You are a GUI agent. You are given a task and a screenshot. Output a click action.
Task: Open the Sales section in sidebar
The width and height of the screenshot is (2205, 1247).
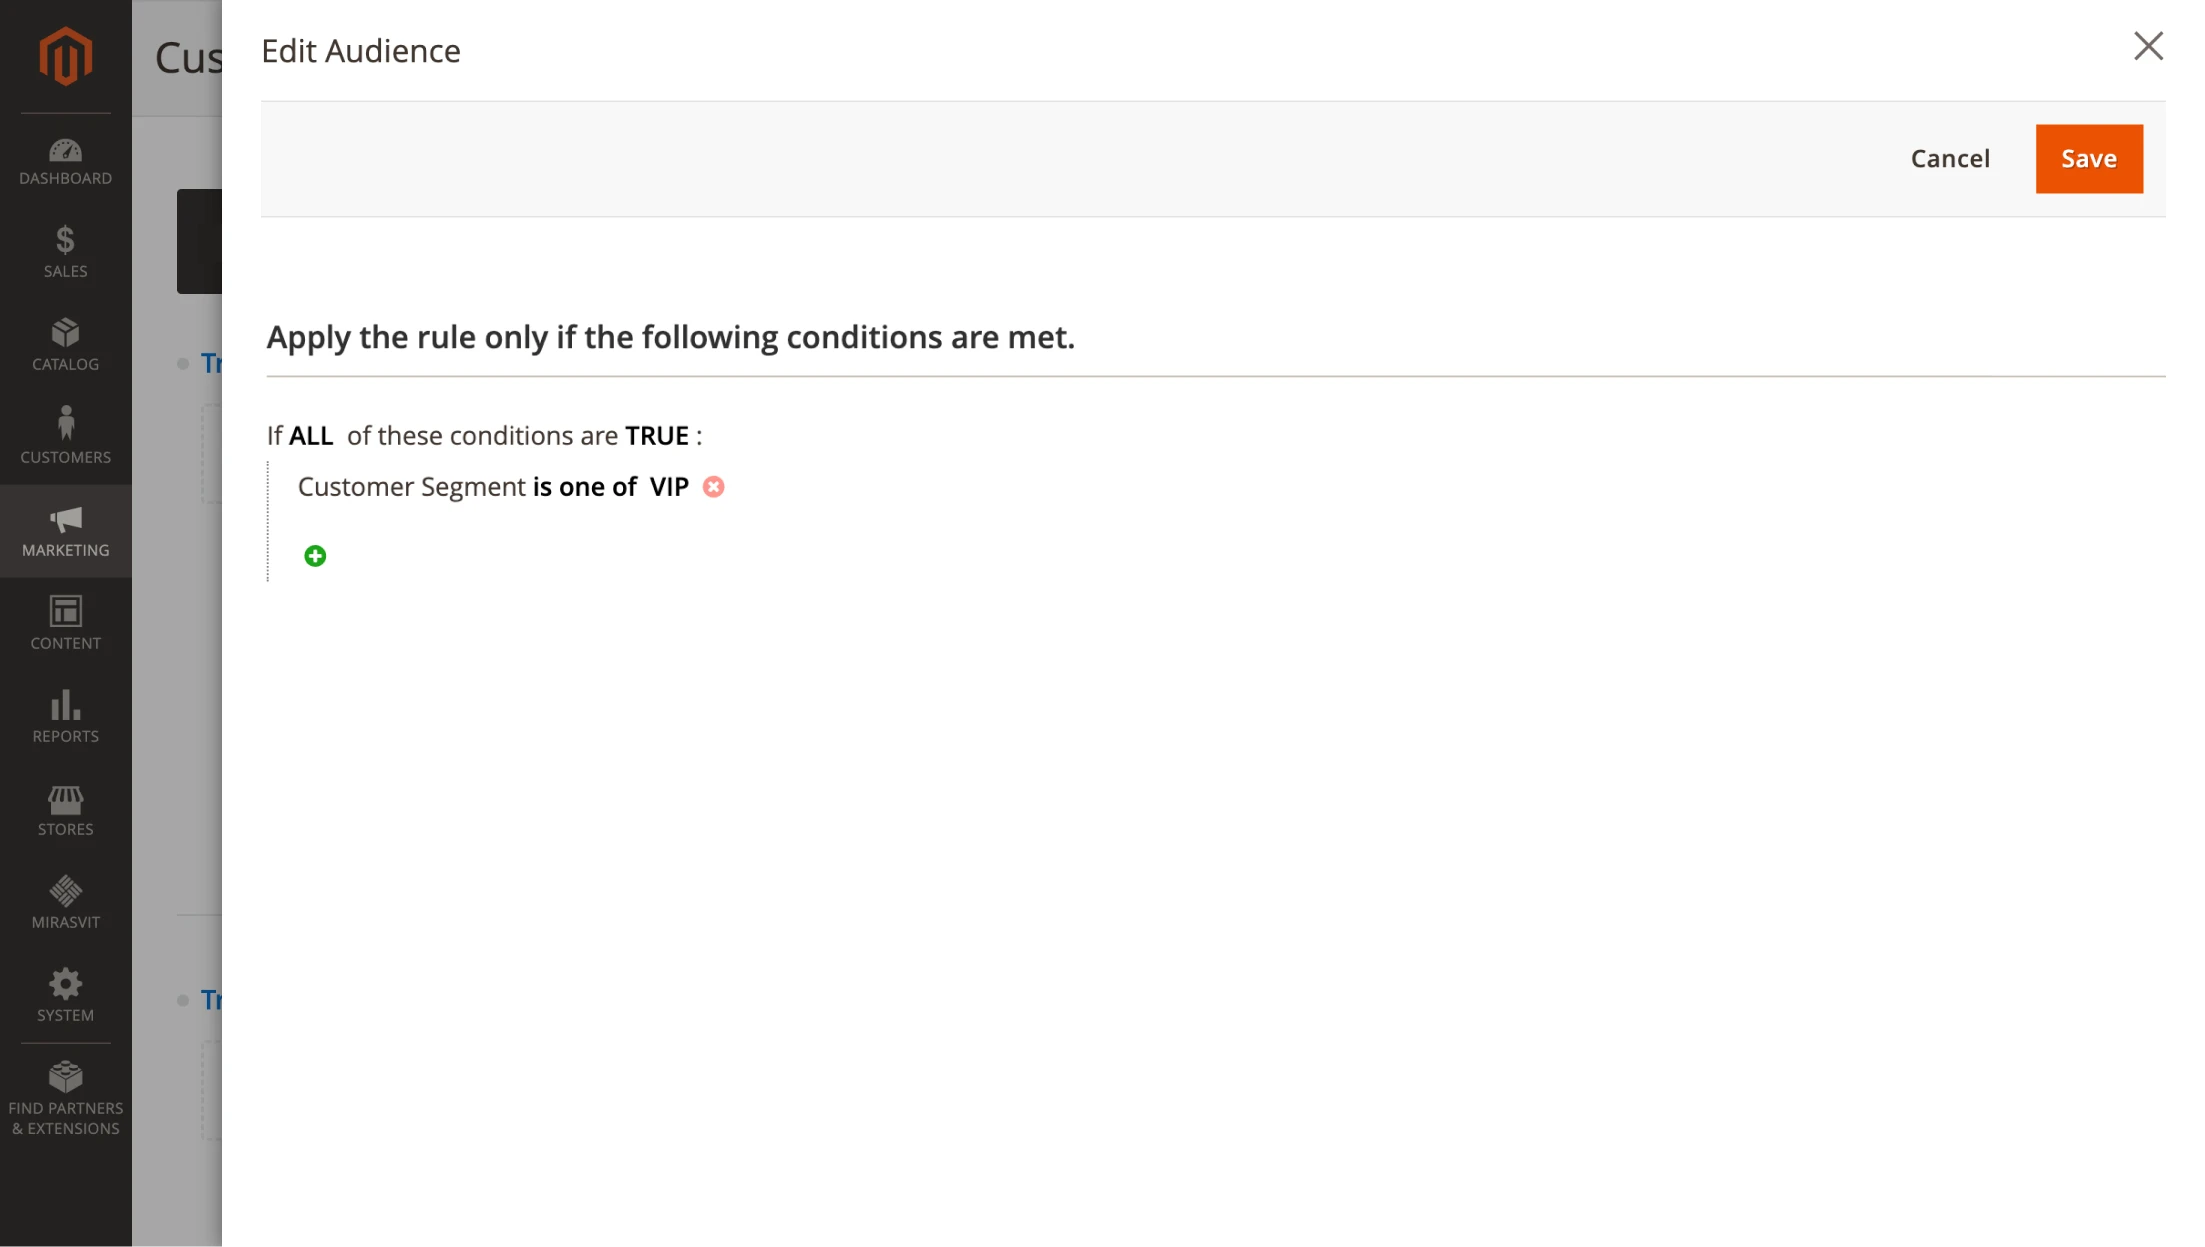pos(65,248)
